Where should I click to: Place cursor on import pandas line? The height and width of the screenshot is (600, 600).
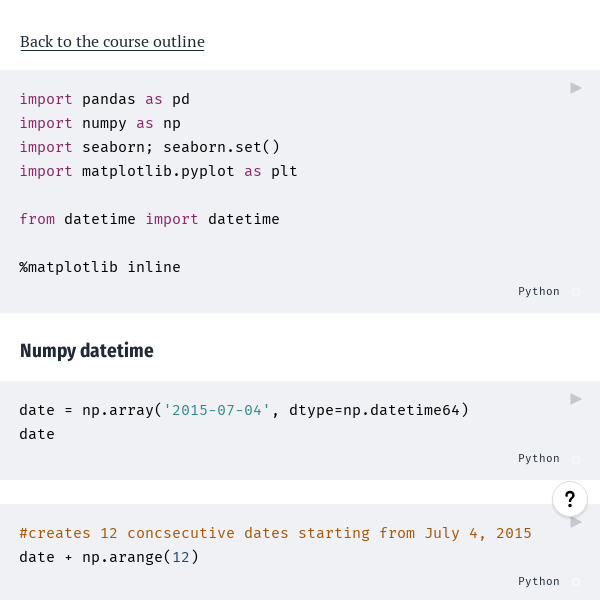(x=104, y=99)
